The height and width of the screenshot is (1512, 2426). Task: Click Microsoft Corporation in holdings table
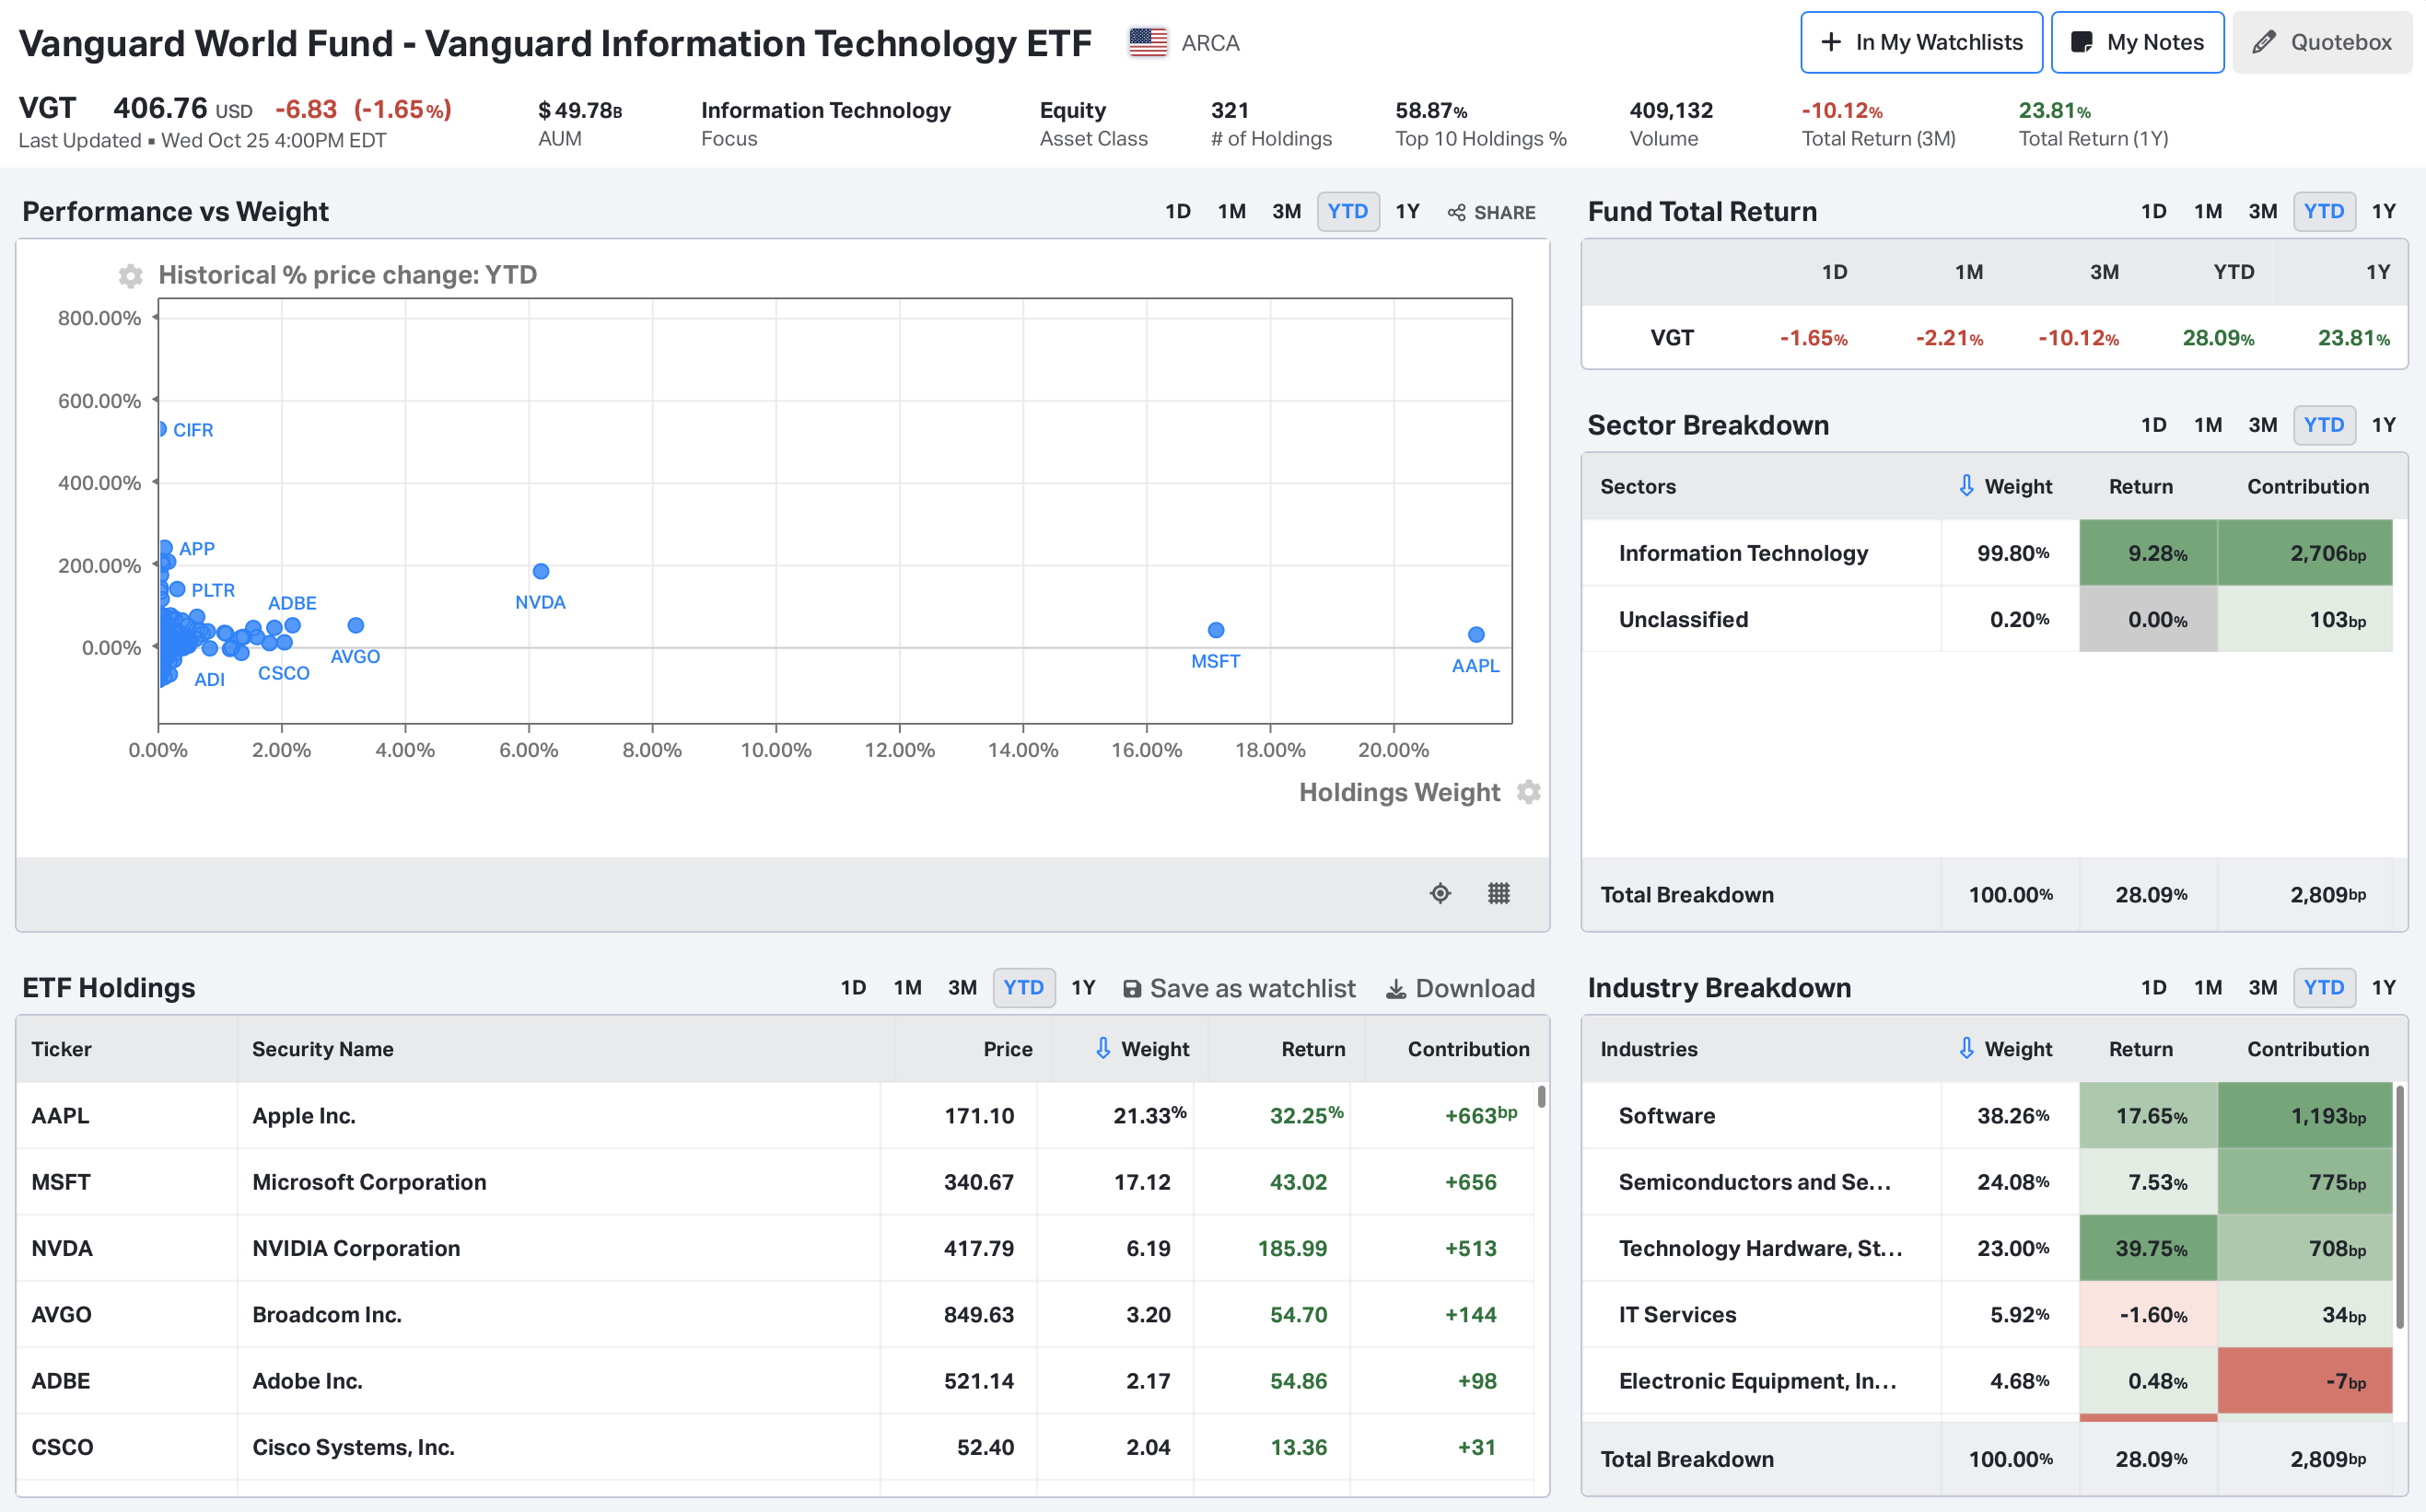[369, 1182]
